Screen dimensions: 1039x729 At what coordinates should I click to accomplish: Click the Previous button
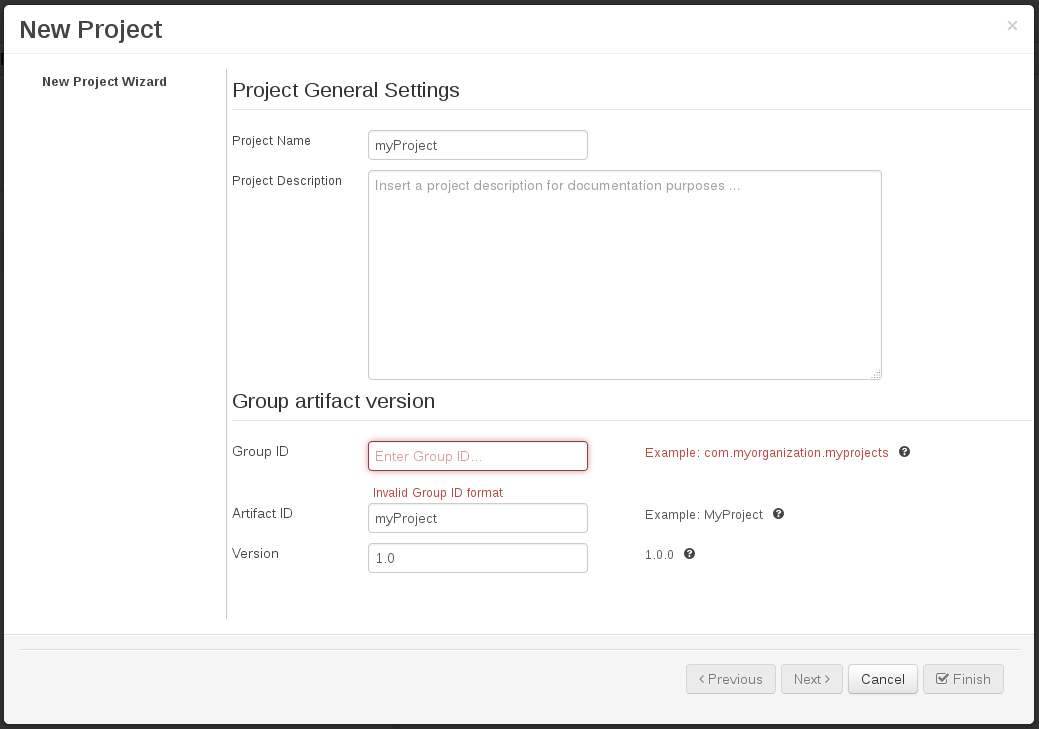coord(730,679)
